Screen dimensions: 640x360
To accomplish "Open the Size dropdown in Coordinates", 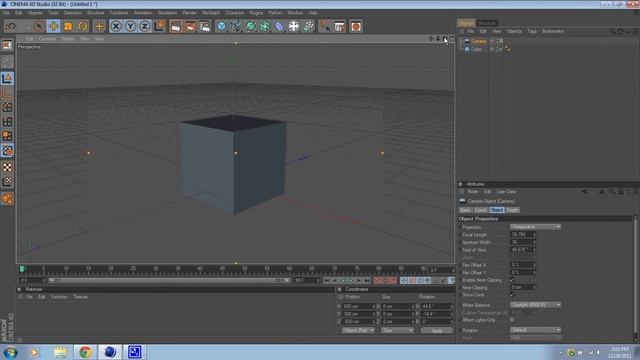I will tap(397, 330).
